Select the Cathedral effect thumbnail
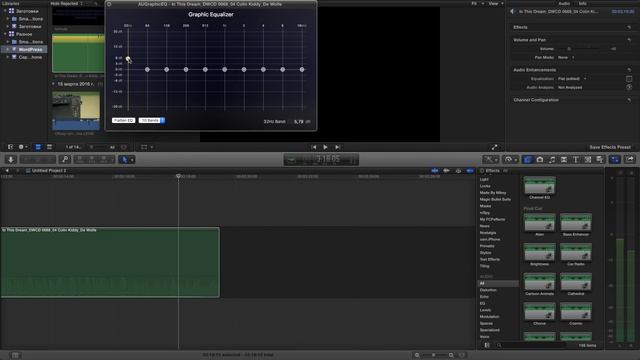This screenshot has height=360, width=640. pyautogui.click(x=576, y=282)
